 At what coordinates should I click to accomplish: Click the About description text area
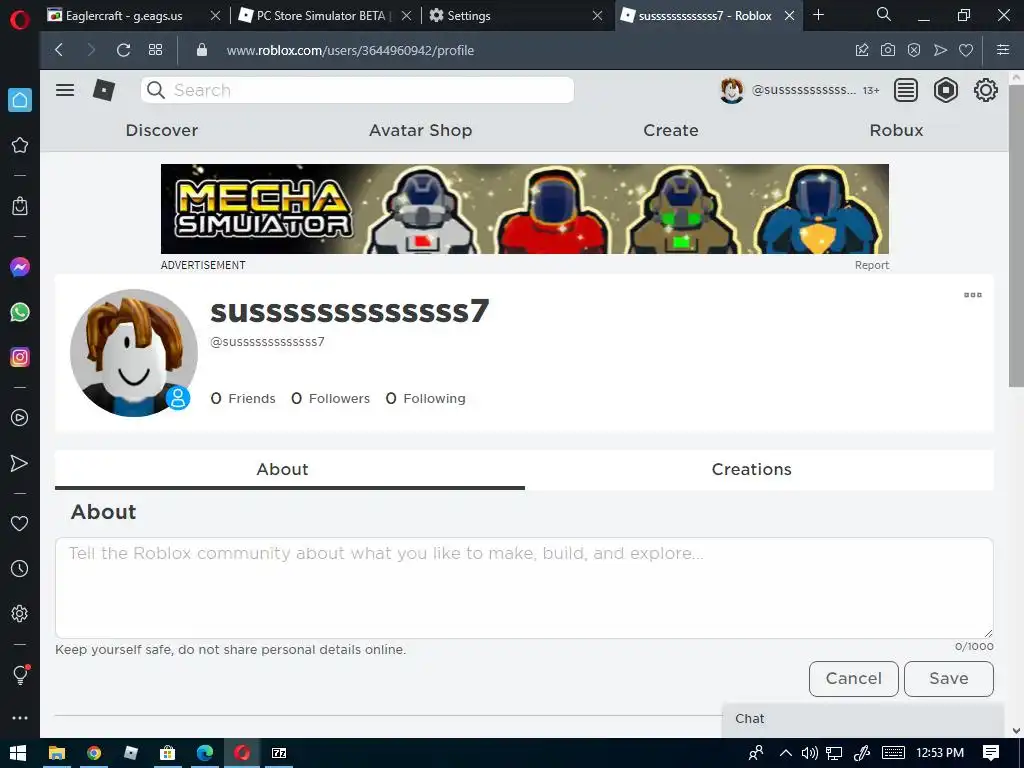tap(524, 588)
